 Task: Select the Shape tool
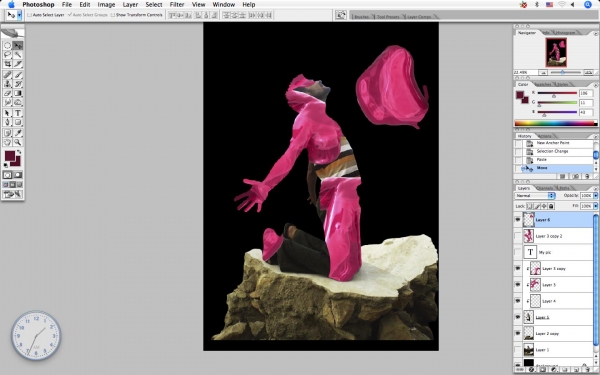coord(18,122)
